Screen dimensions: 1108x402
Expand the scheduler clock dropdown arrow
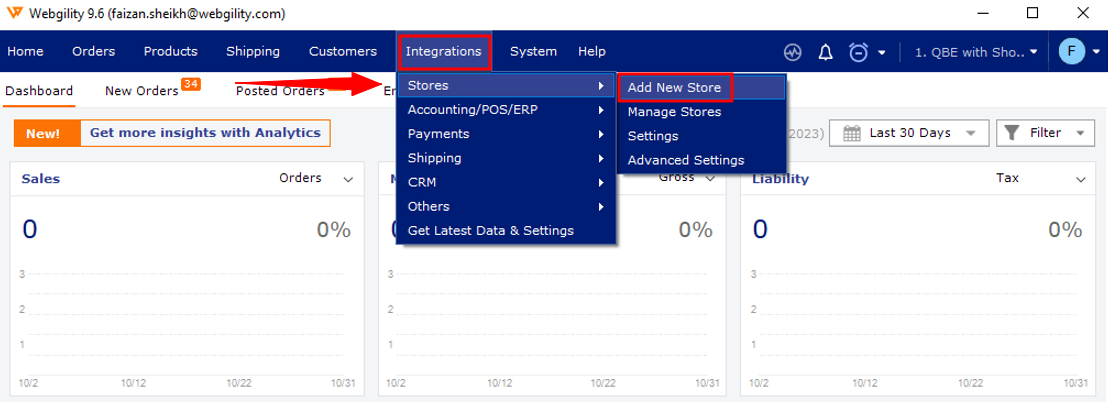(882, 52)
